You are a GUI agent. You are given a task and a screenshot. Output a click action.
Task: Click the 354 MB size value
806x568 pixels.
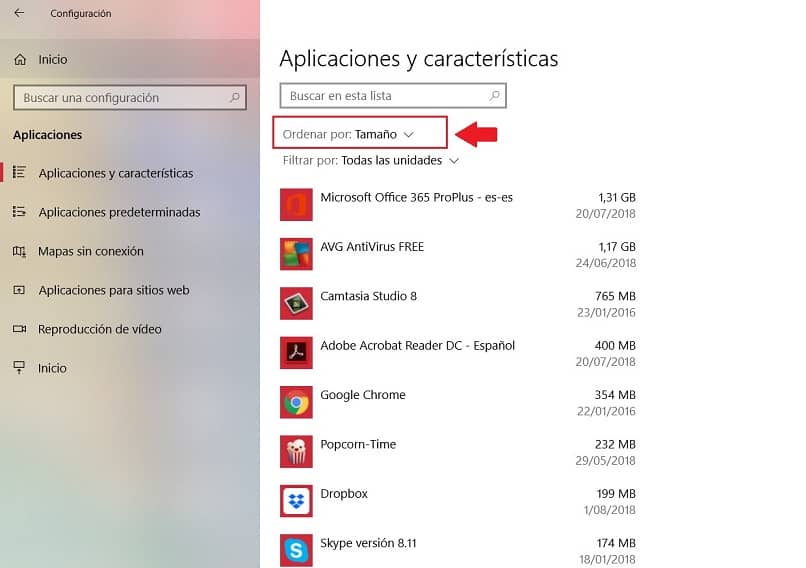tap(615, 395)
